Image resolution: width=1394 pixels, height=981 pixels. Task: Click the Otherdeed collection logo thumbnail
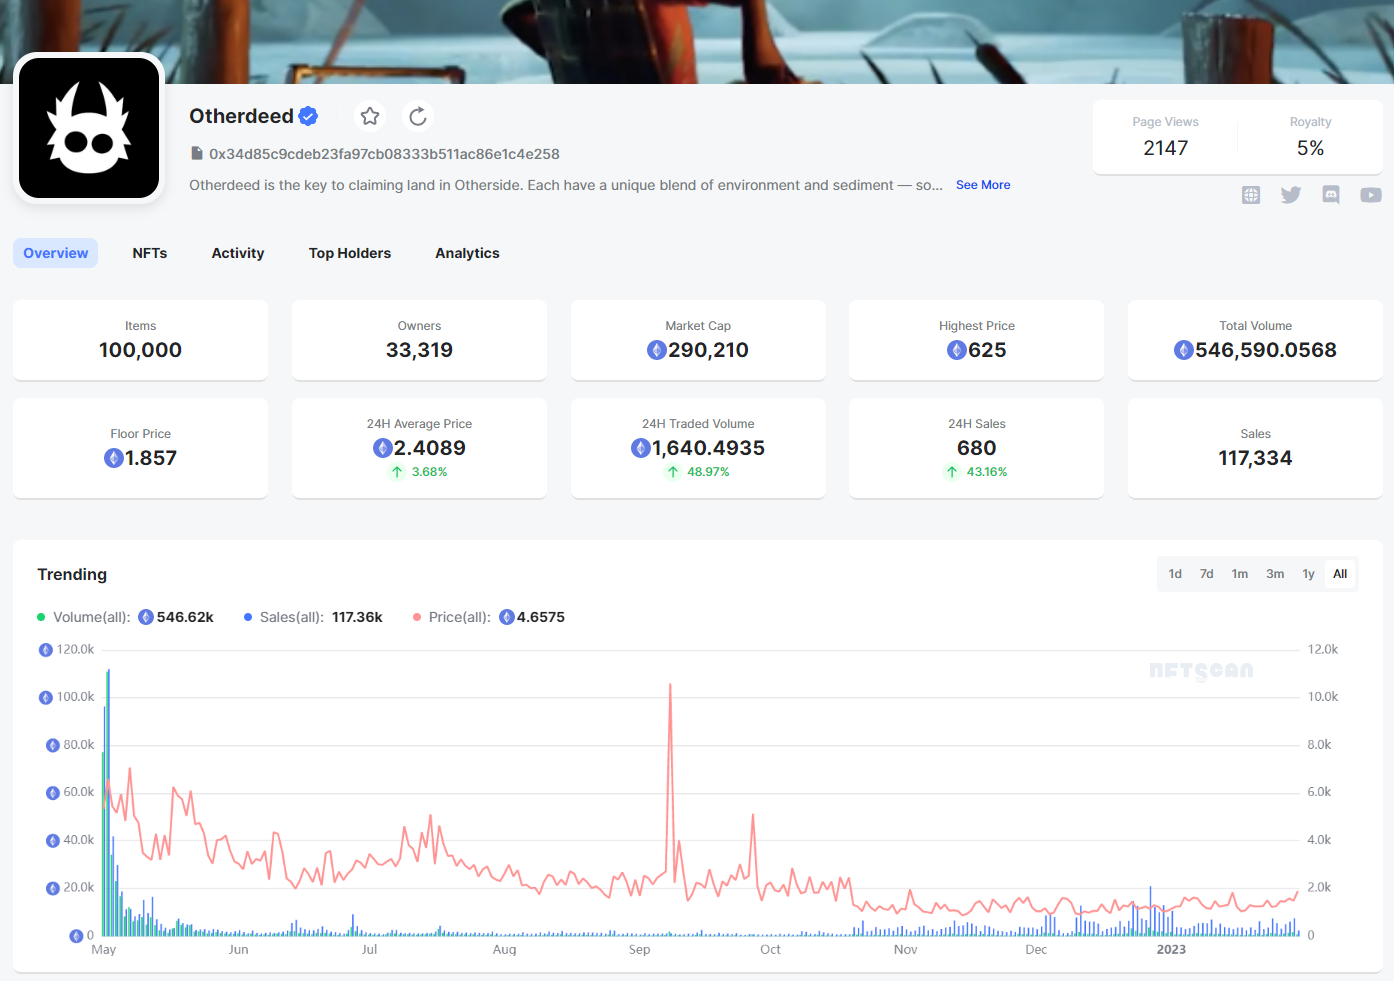(x=89, y=128)
